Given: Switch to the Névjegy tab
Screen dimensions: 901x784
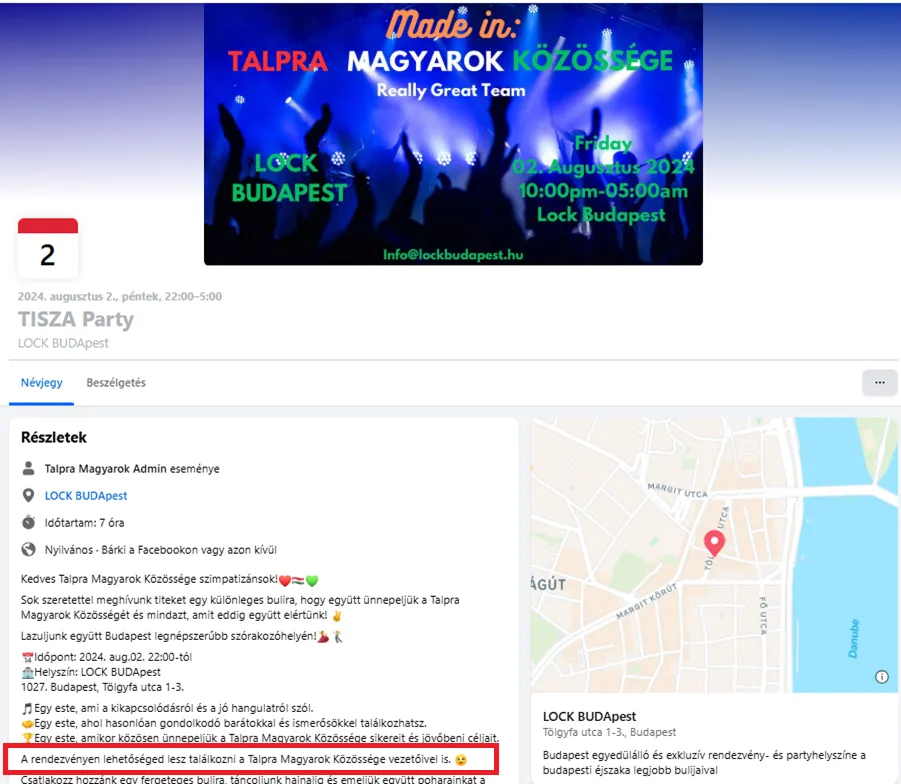Looking at the screenshot, I should click(42, 382).
